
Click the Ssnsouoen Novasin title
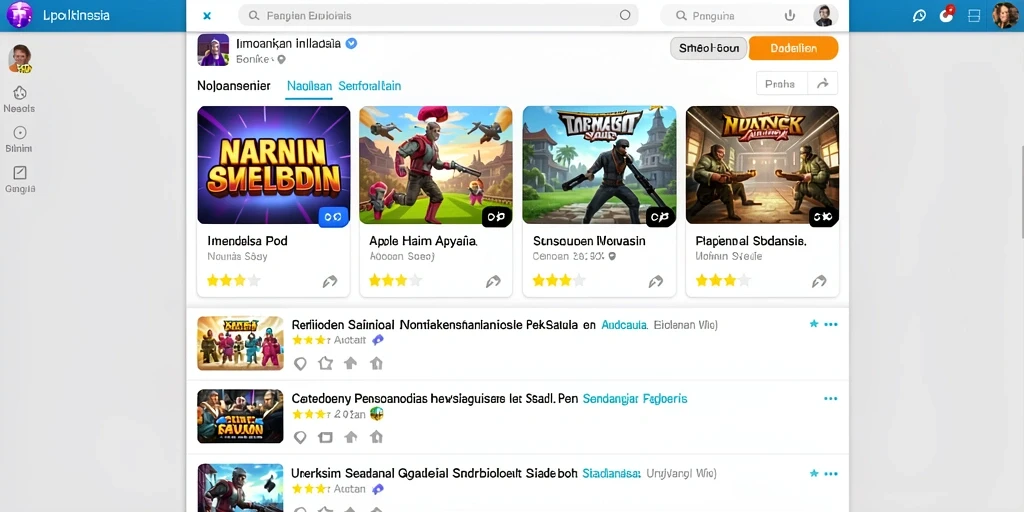589,241
